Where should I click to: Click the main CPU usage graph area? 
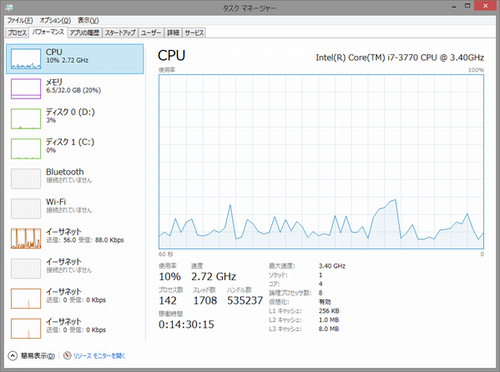click(x=321, y=162)
